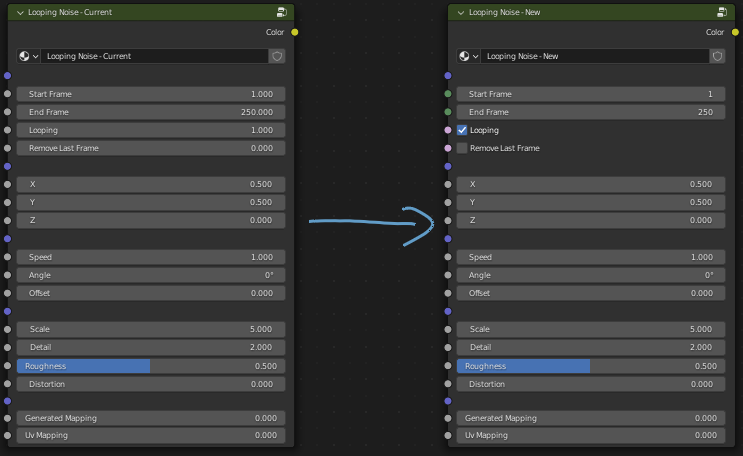Viewport: 743px width, 456px height.
Task: Click Angle field in Current node
Action: click(x=151, y=275)
